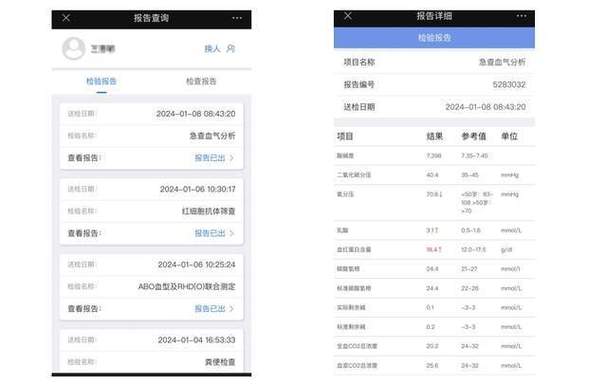Open the more options menu on the 报告详细 screen
The image size is (607, 384).
click(521, 16)
